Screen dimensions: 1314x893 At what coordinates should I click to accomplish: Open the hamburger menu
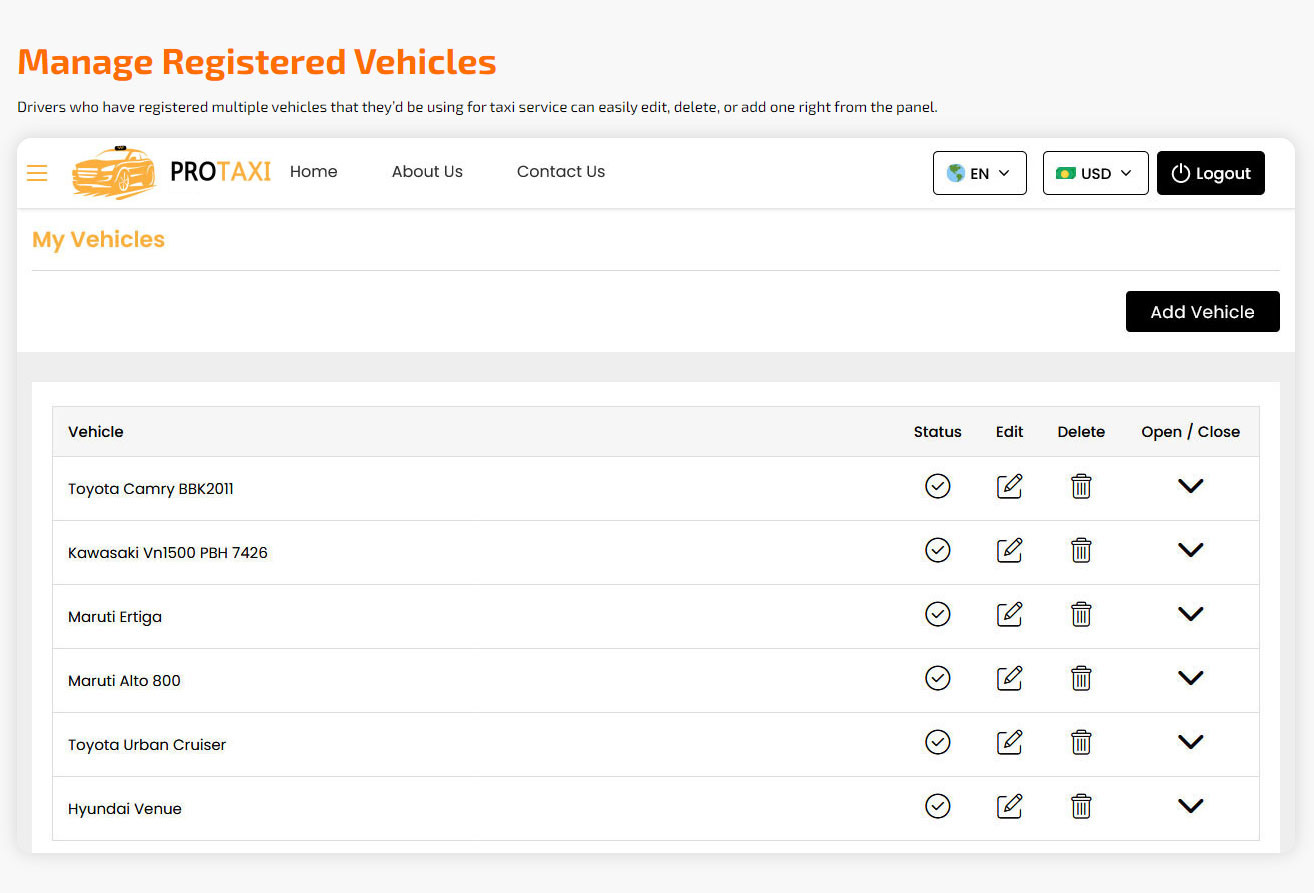[x=37, y=172]
